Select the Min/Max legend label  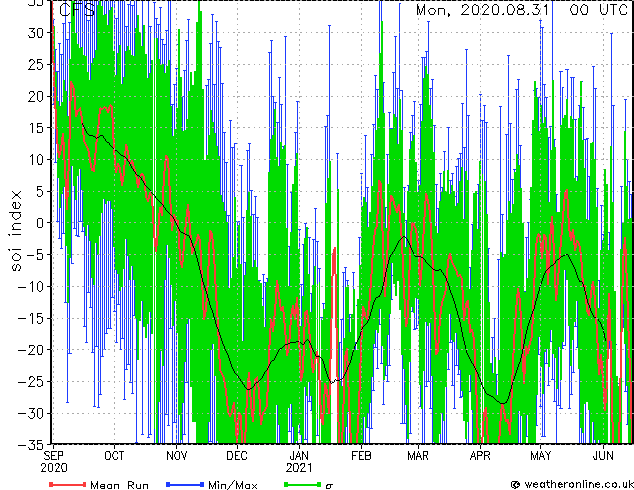(x=232, y=485)
